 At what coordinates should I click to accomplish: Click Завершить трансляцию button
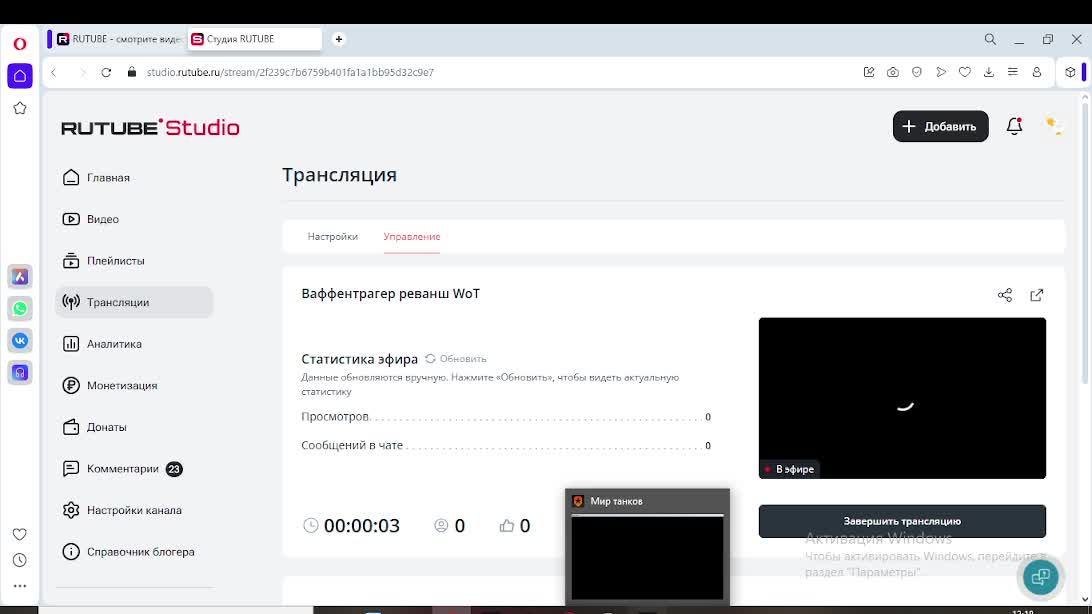click(x=902, y=521)
